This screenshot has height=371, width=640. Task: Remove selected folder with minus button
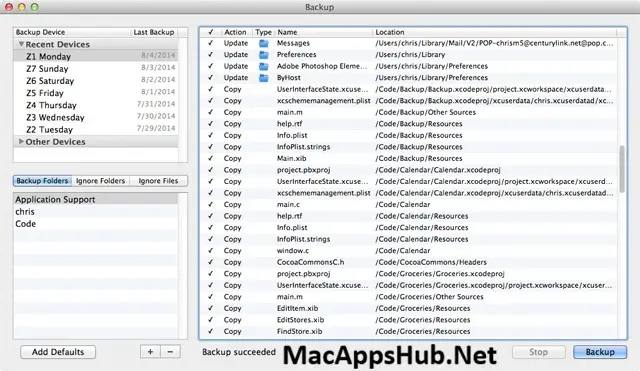tap(171, 352)
